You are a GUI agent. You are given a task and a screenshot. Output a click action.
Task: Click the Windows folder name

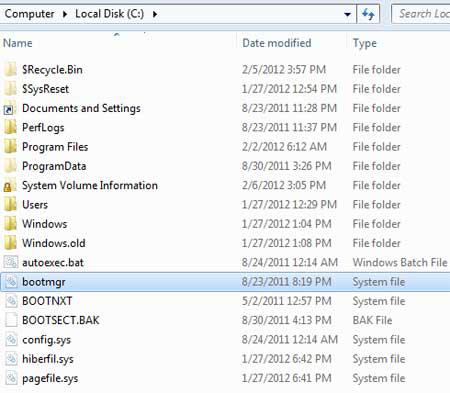[x=45, y=224]
